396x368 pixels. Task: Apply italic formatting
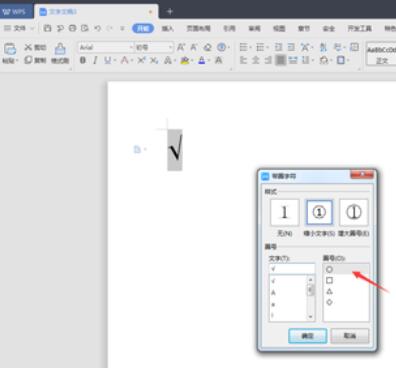click(95, 60)
